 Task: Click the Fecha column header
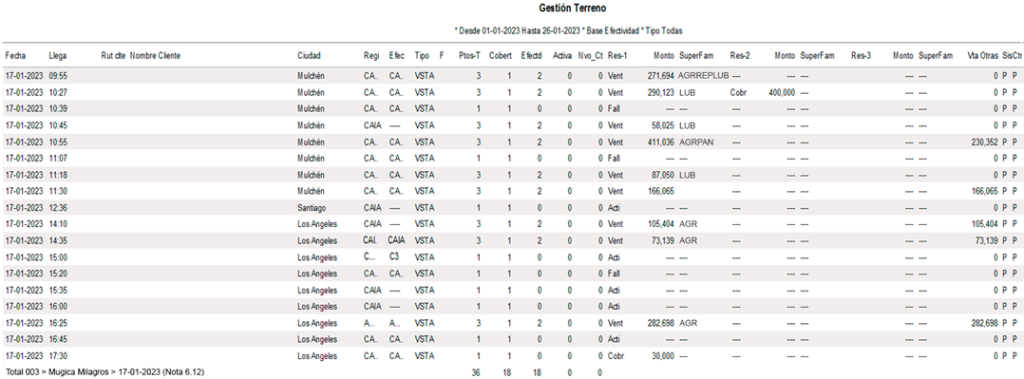(14, 56)
